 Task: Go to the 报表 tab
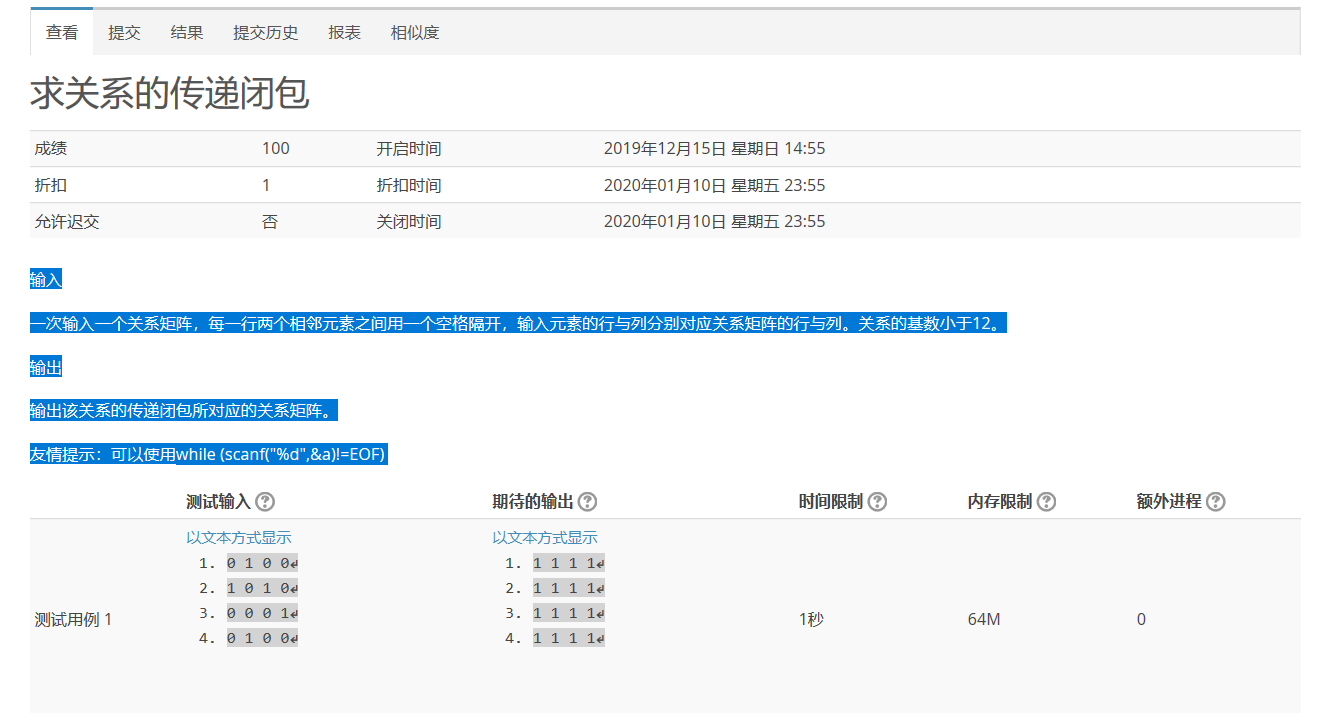click(x=345, y=32)
